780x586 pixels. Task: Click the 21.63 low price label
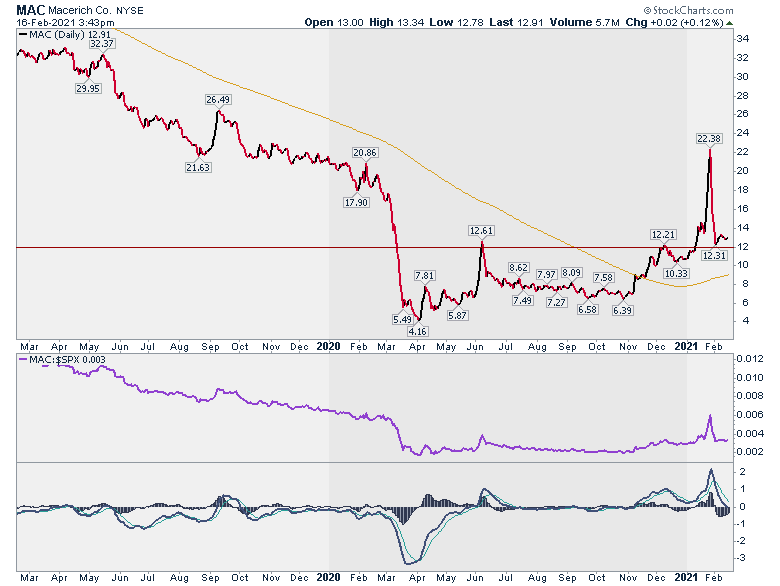198,168
